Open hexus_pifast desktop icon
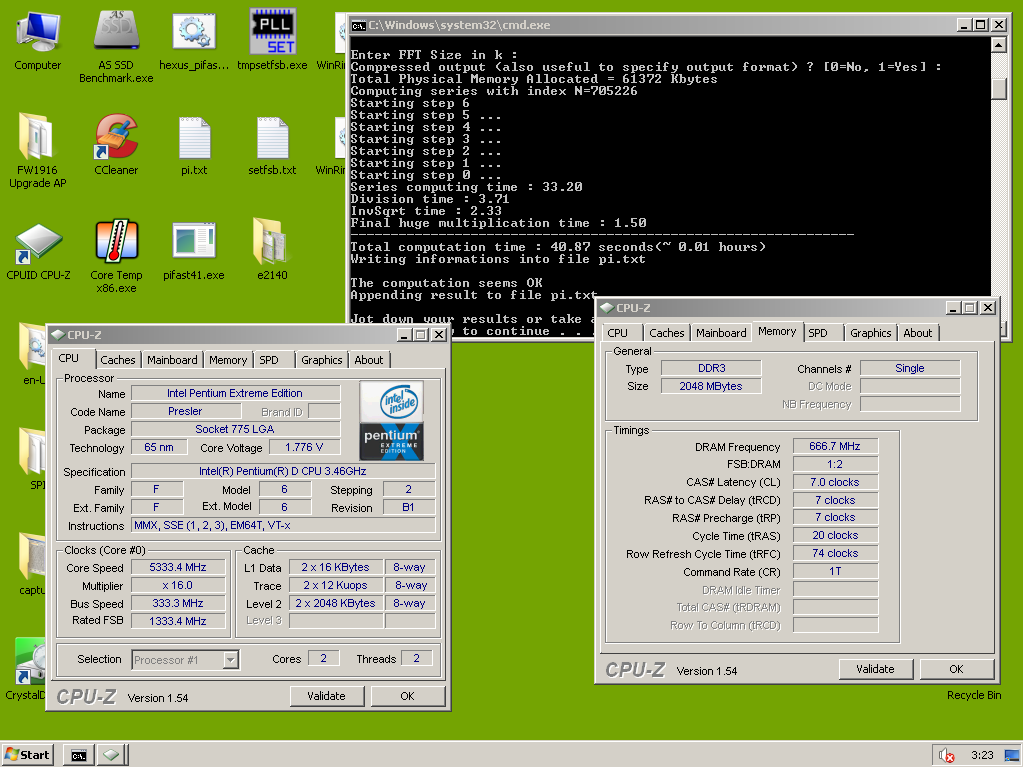 (194, 39)
